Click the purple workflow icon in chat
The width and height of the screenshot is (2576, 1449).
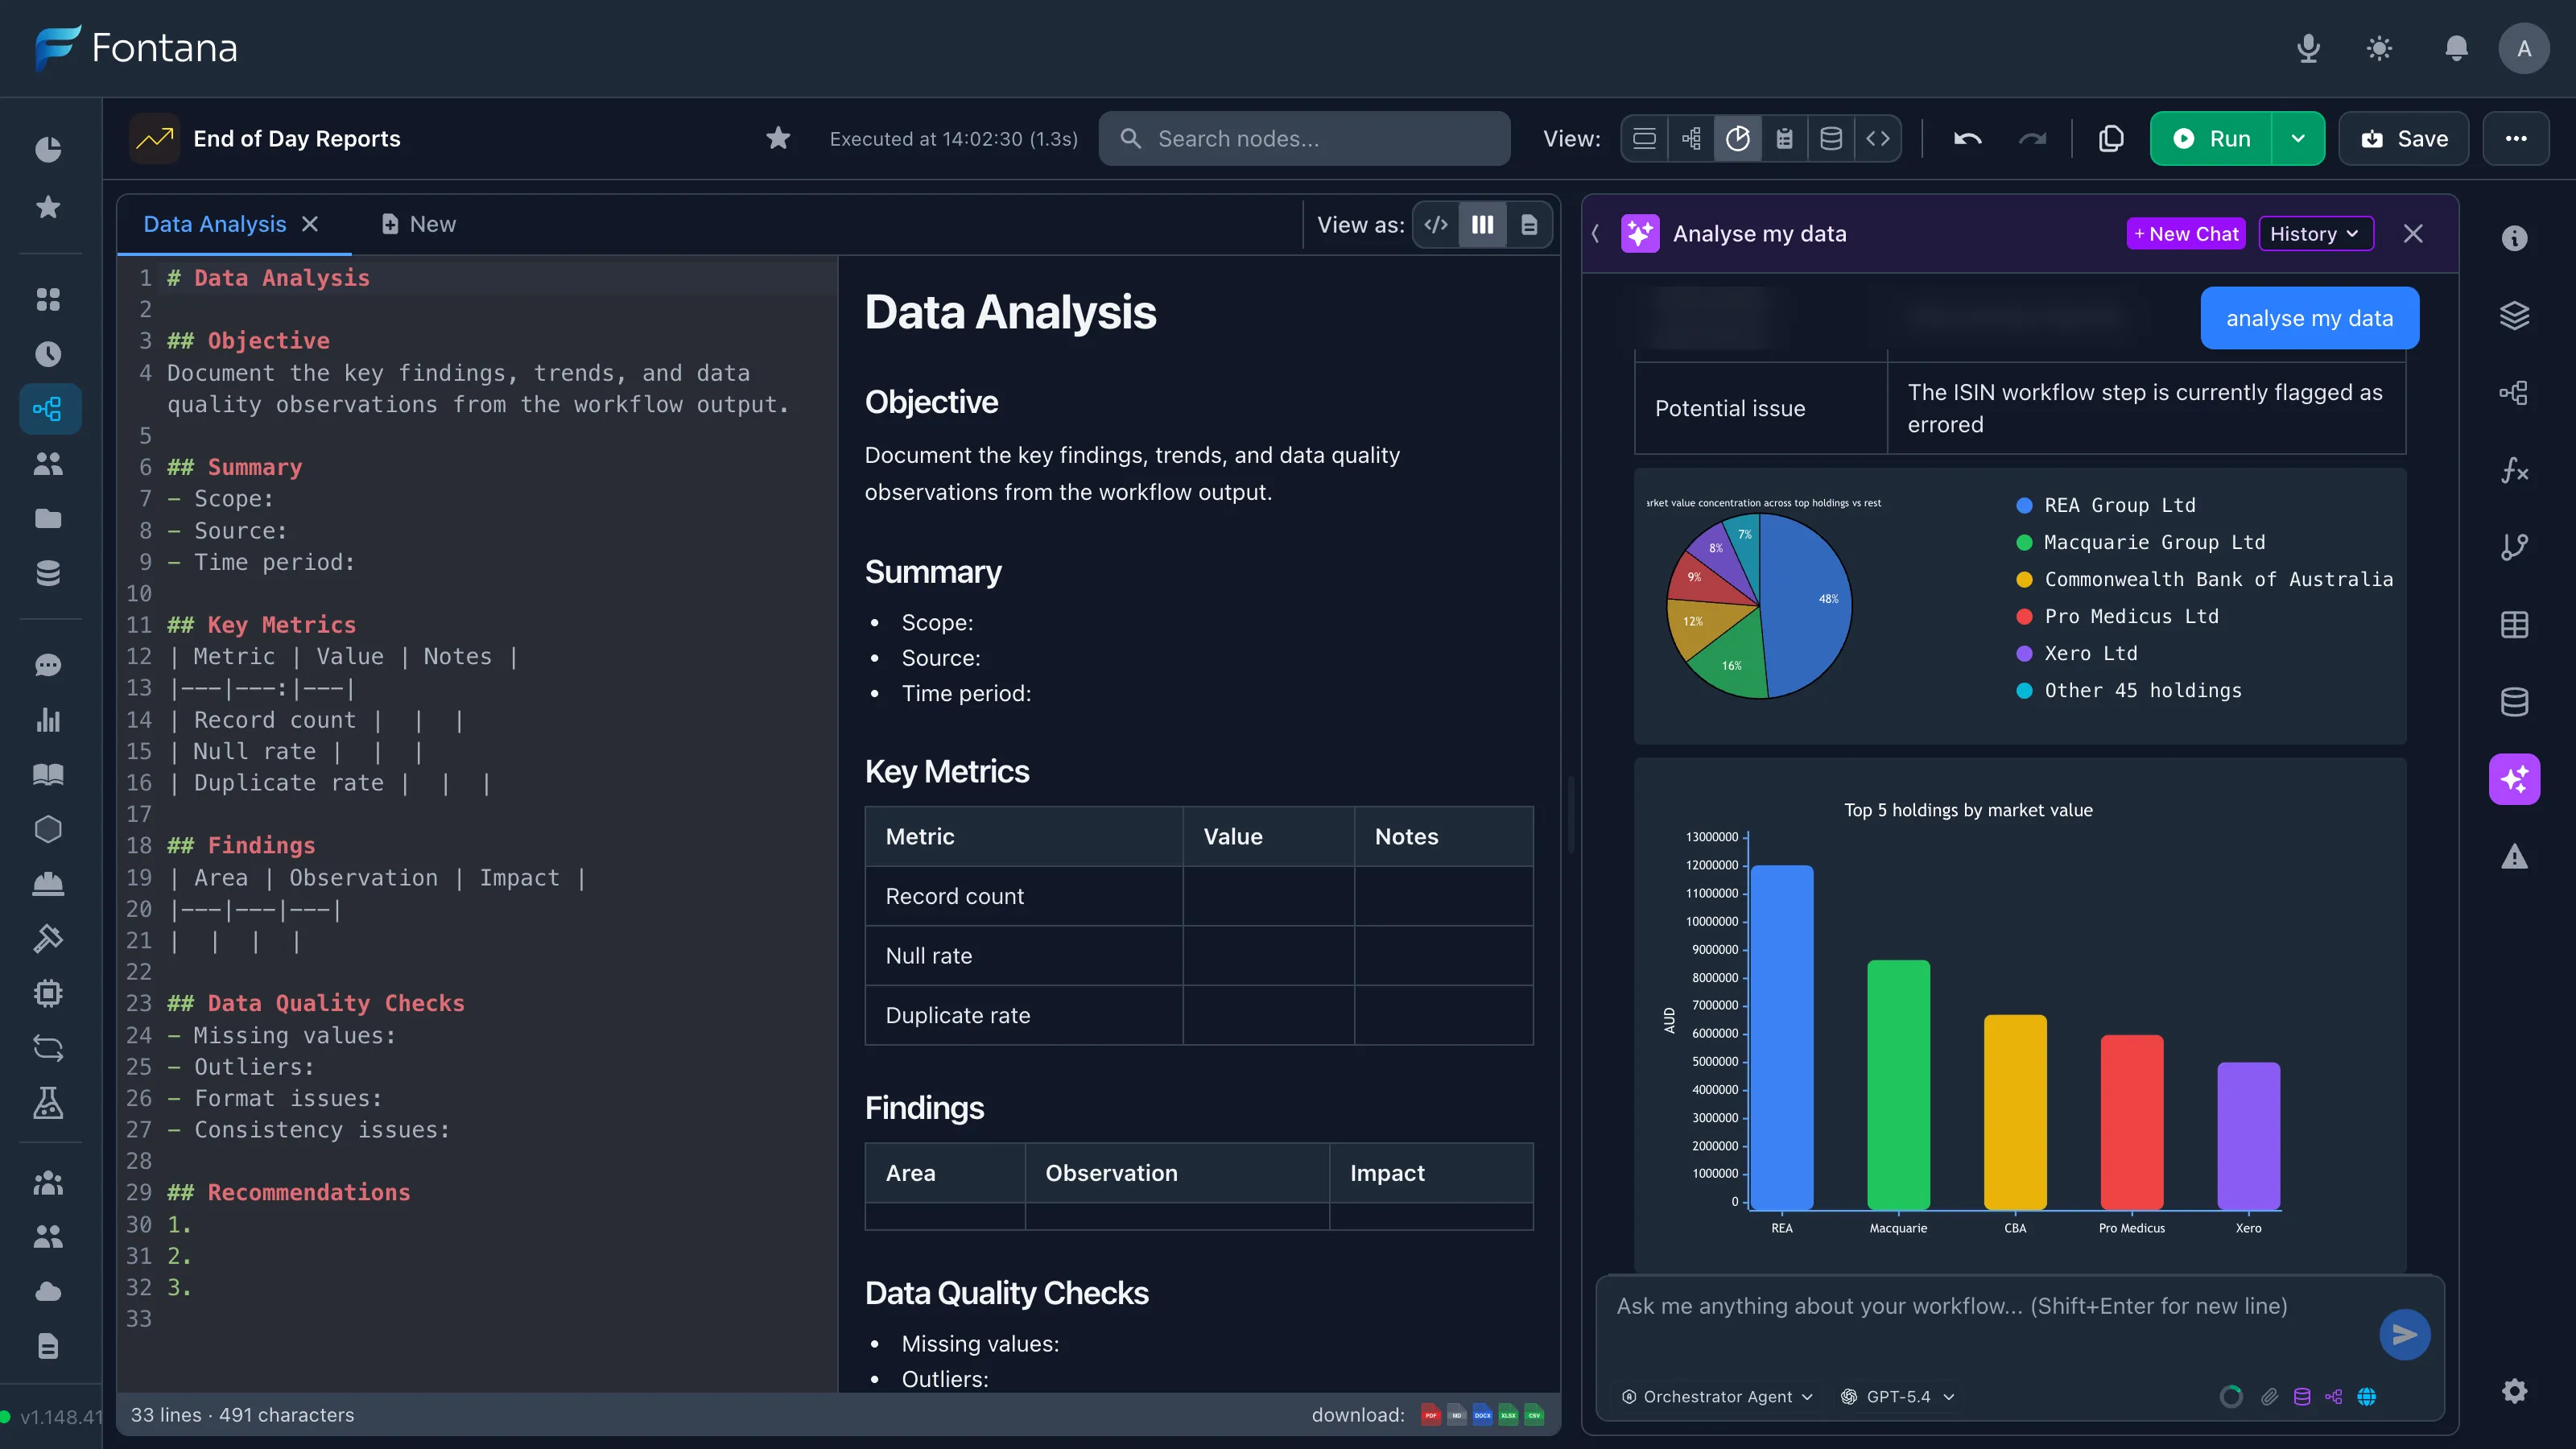pyautogui.click(x=2334, y=1396)
